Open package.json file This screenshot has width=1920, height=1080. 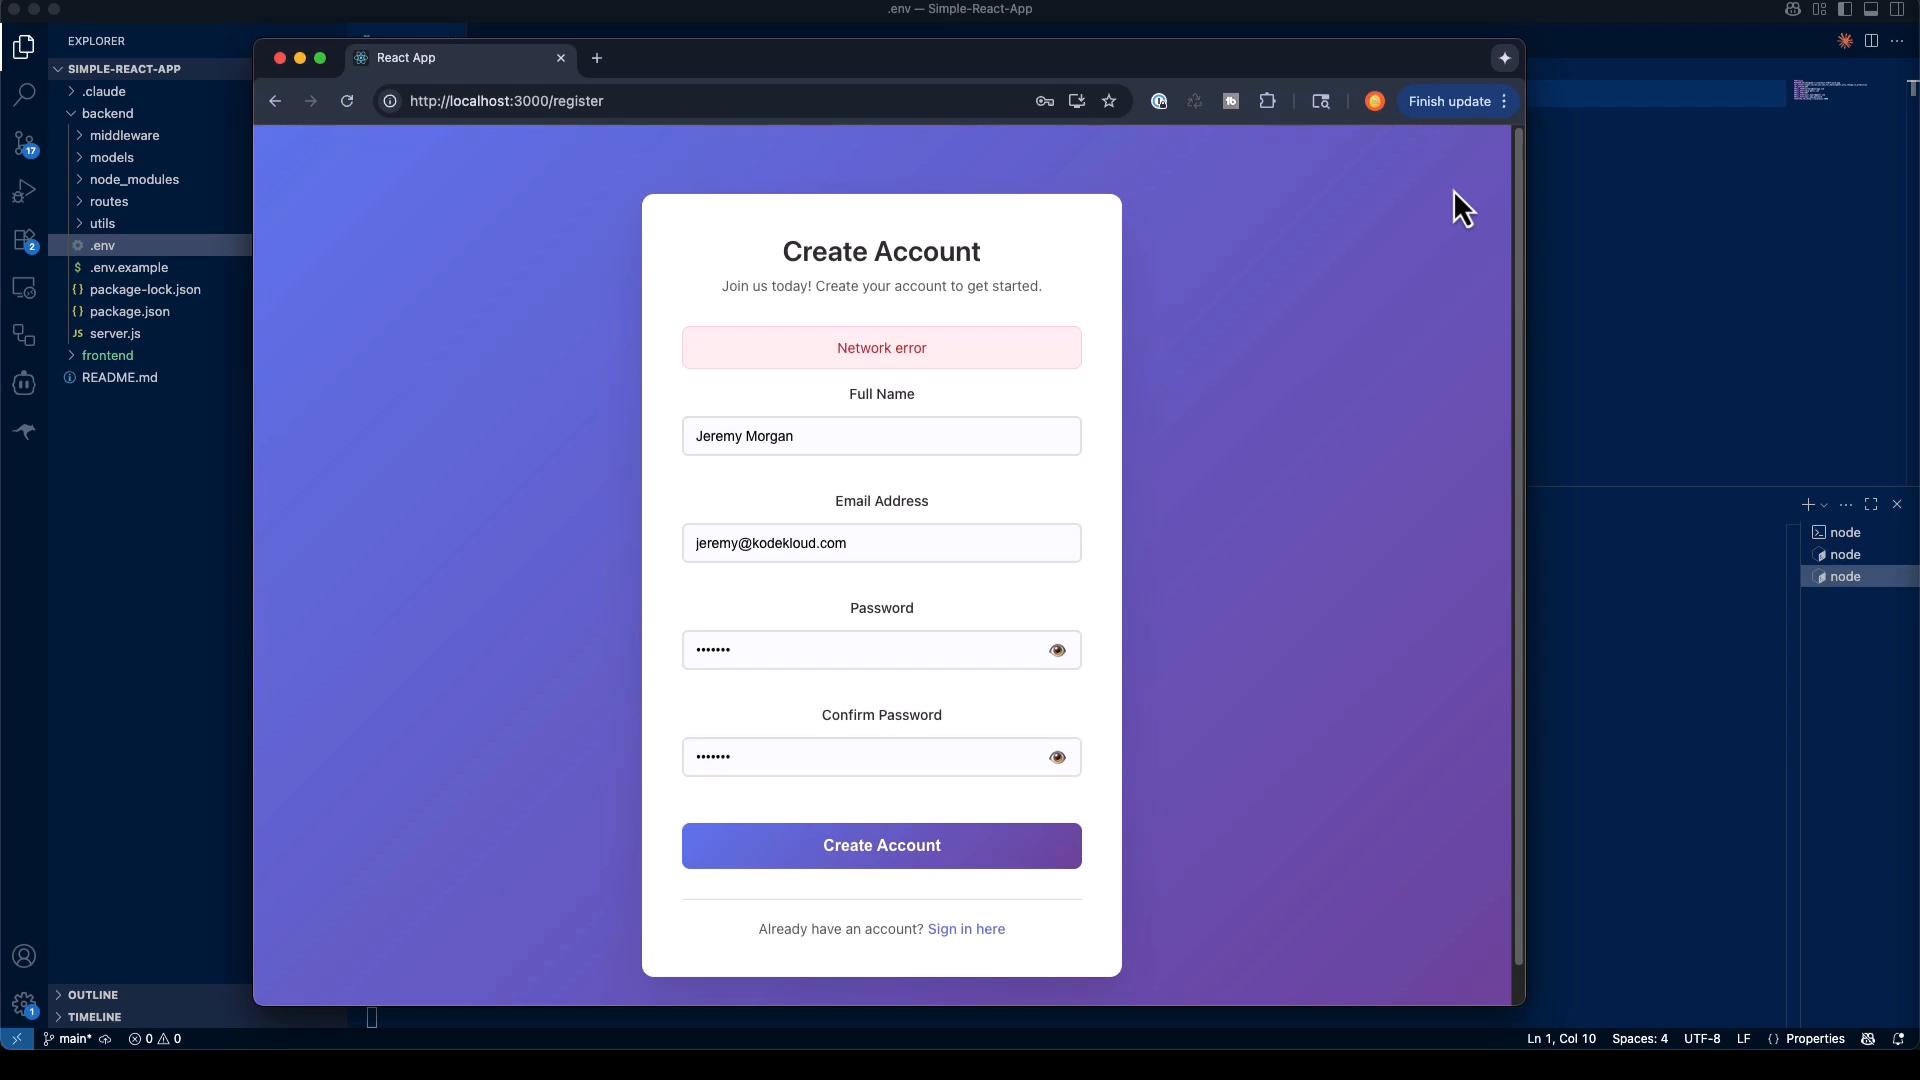pos(130,311)
